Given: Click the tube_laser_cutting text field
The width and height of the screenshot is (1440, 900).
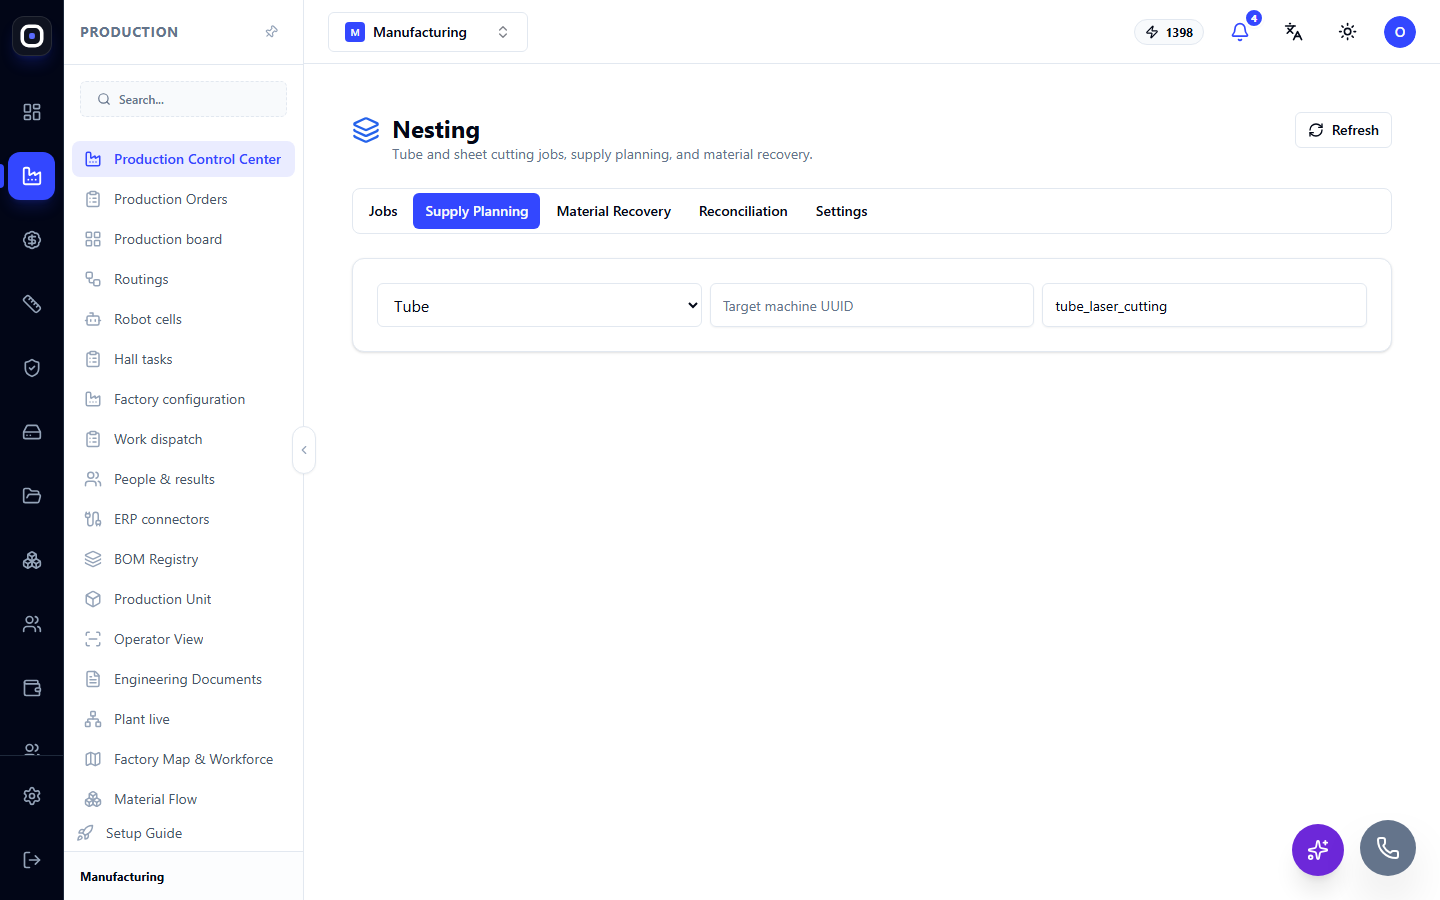Looking at the screenshot, I should [1204, 306].
